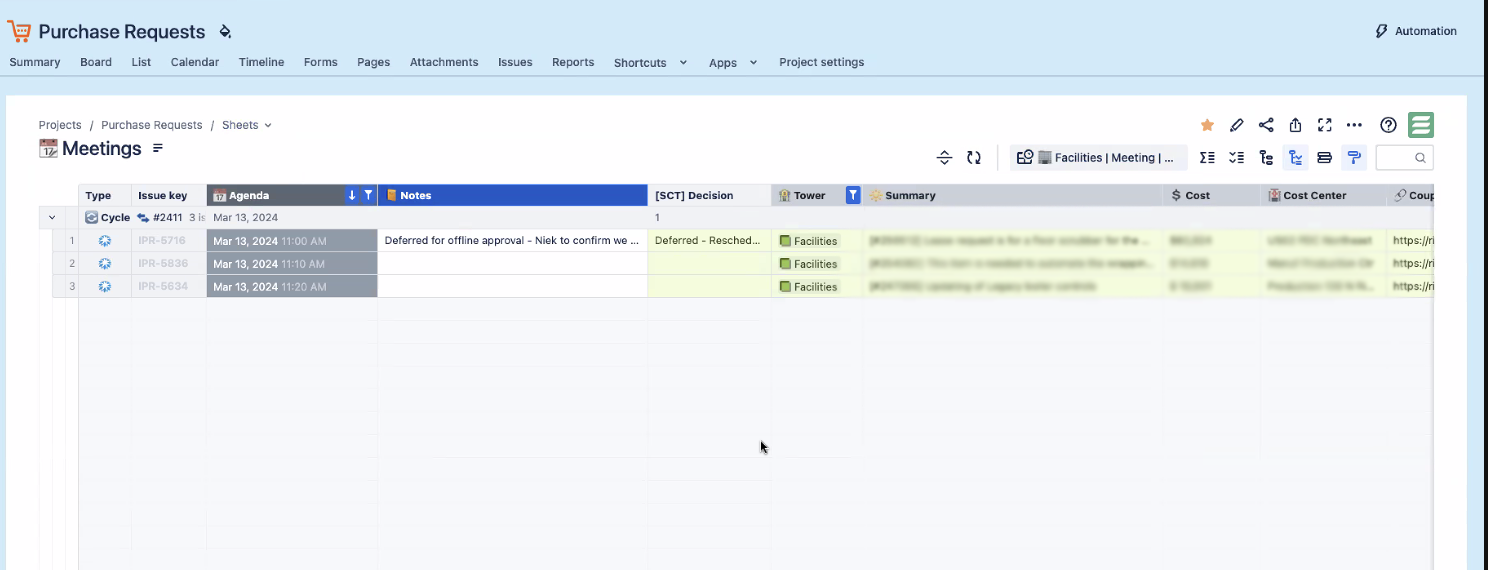Select the Notes column header
1488x570 pixels.
click(512, 195)
